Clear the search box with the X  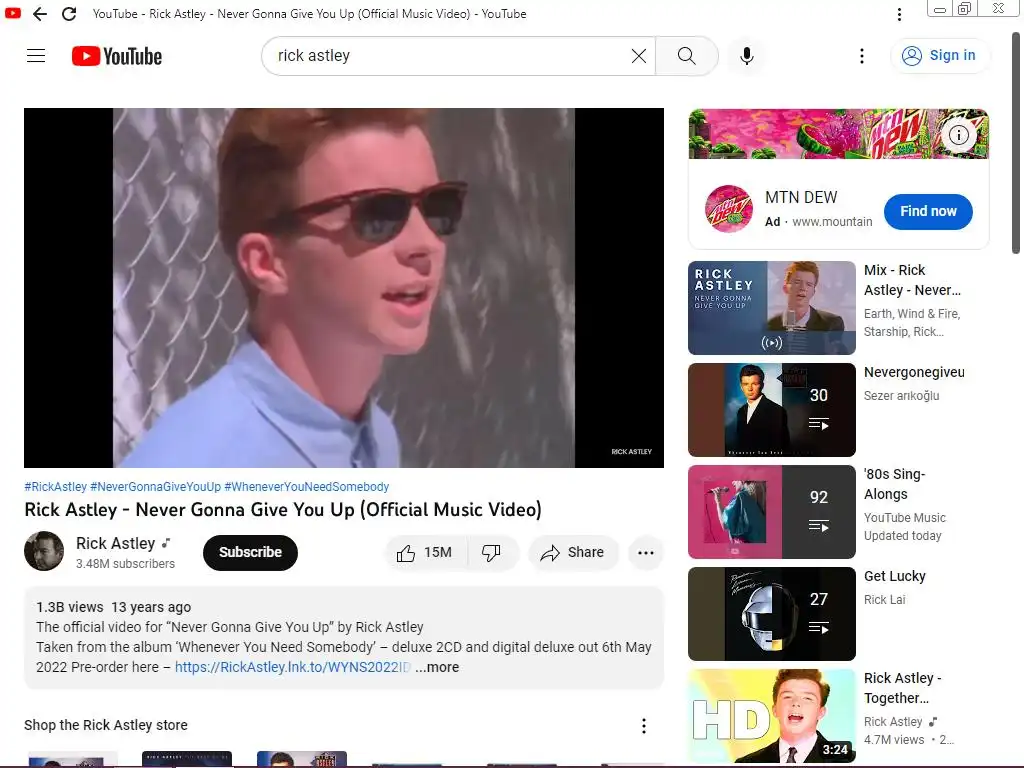pyautogui.click(x=639, y=56)
